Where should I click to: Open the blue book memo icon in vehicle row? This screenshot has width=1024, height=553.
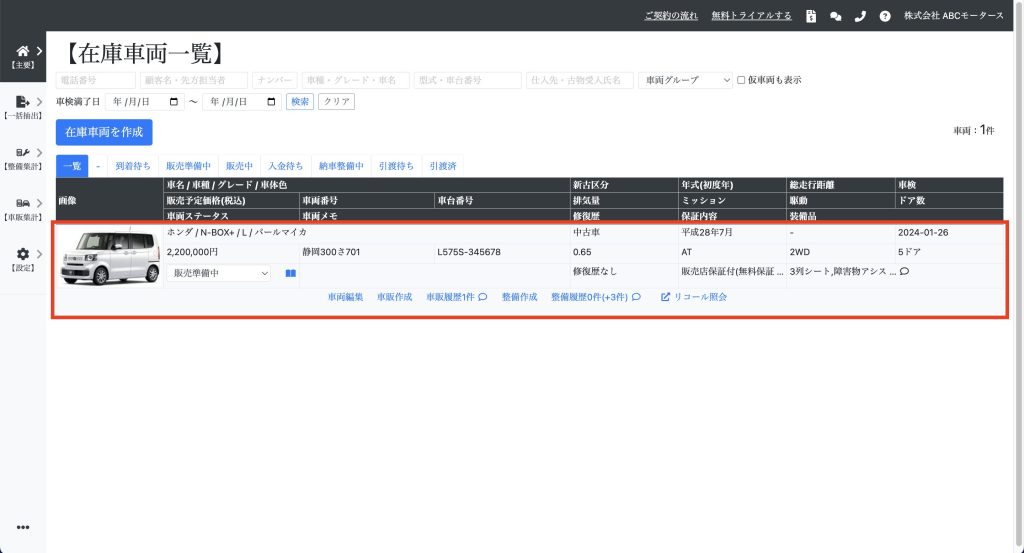coord(291,273)
